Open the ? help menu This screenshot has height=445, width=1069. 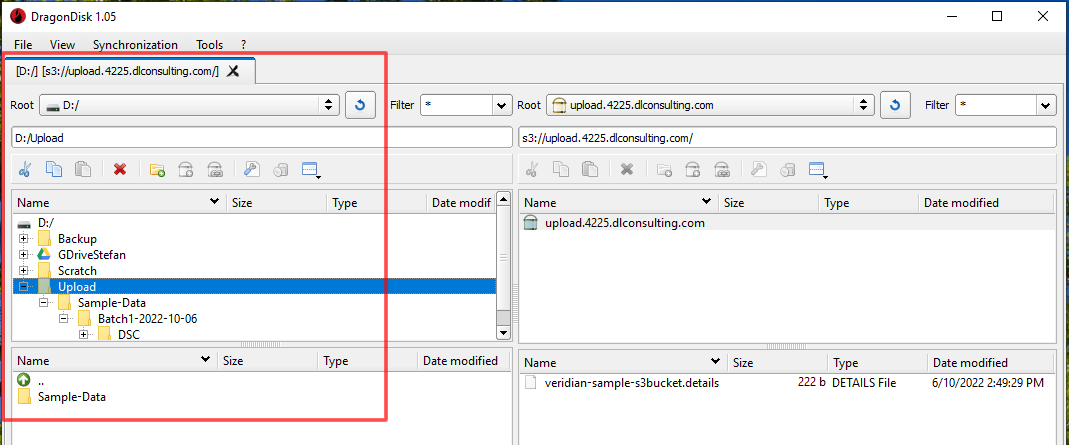pos(243,44)
